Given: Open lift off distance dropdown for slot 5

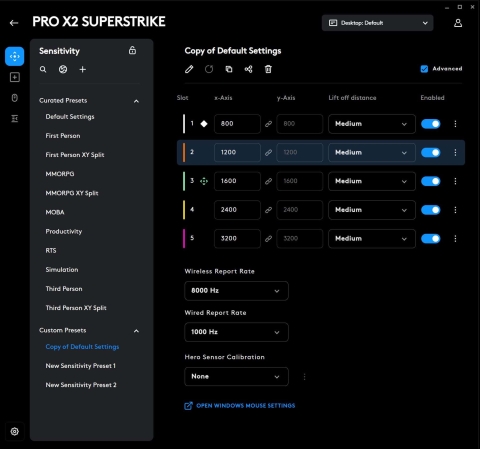Looking at the screenshot, I should pos(372,239).
